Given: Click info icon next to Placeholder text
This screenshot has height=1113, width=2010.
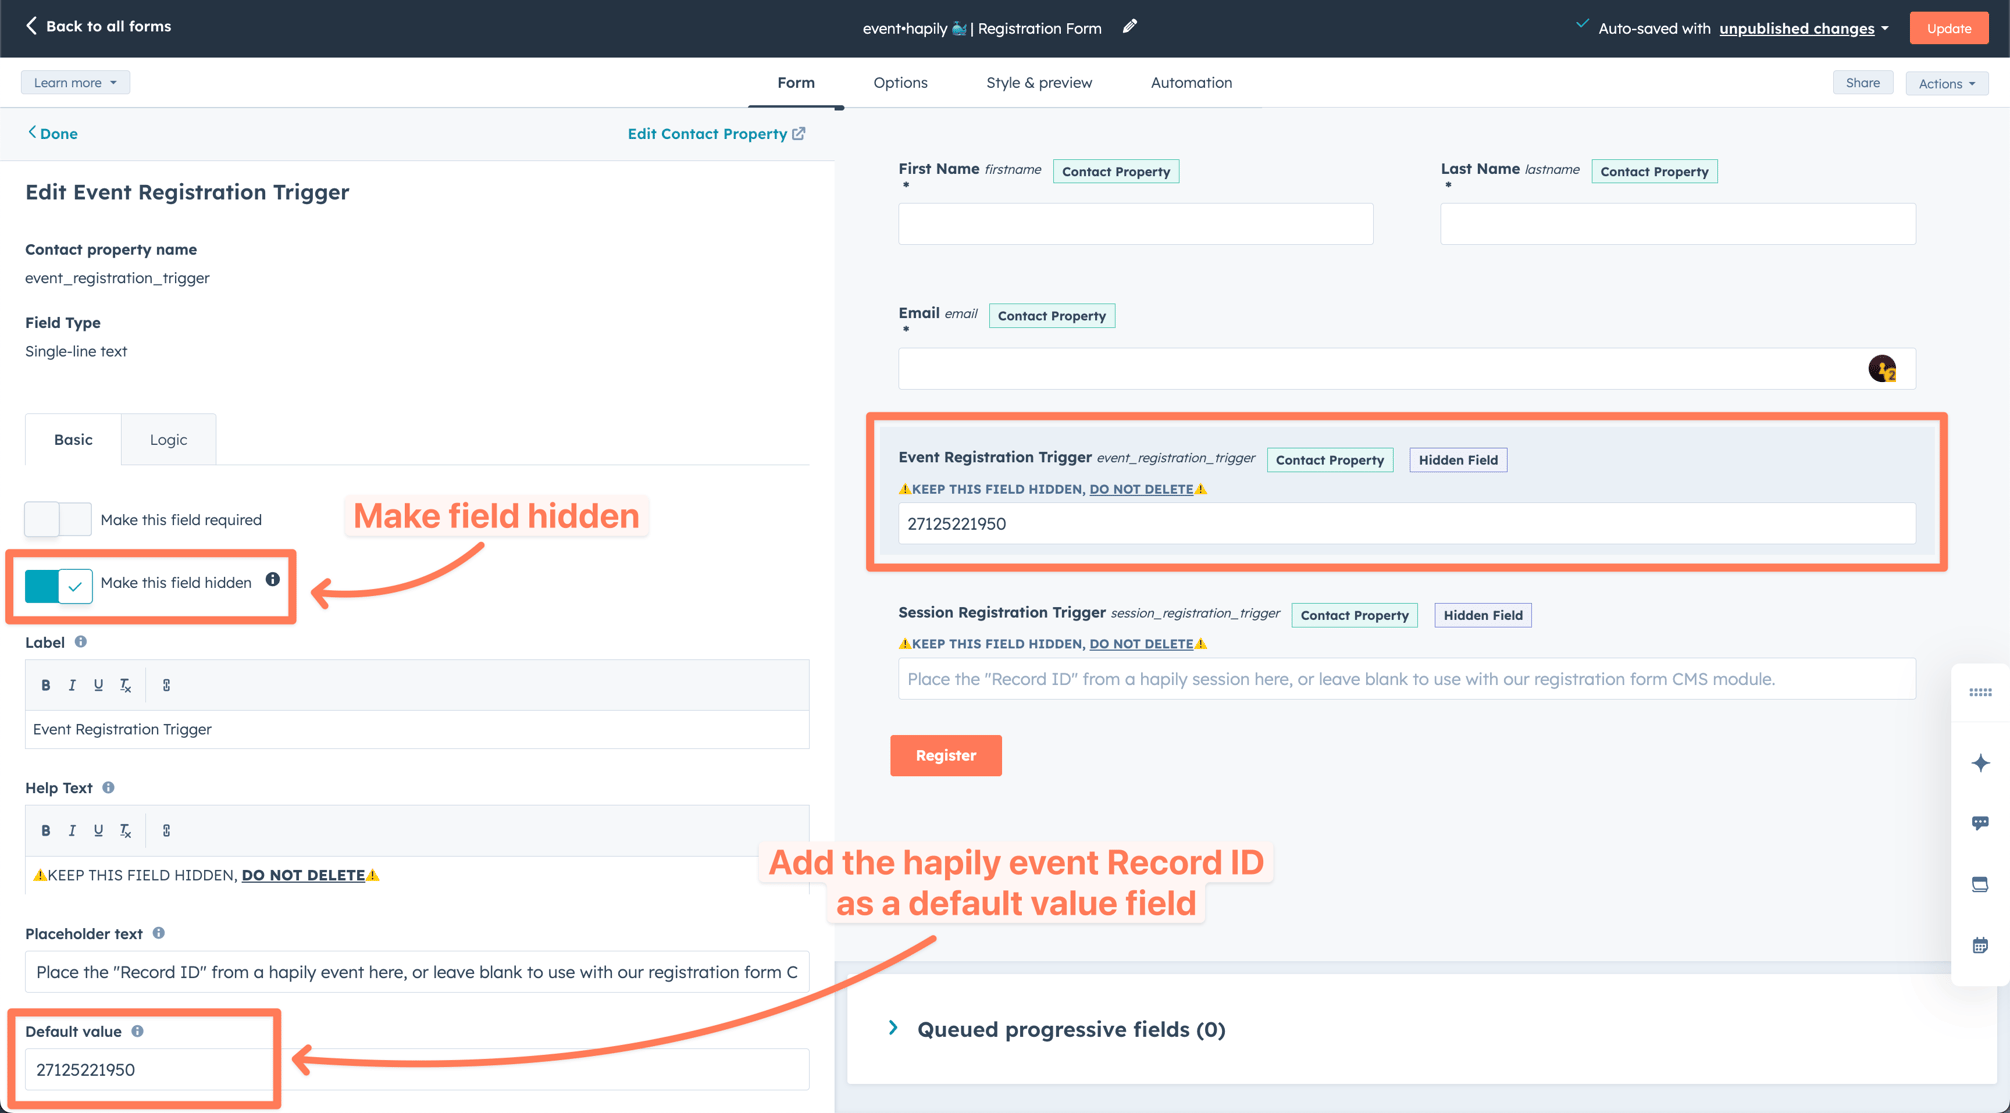Looking at the screenshot, I should point(158,933).
